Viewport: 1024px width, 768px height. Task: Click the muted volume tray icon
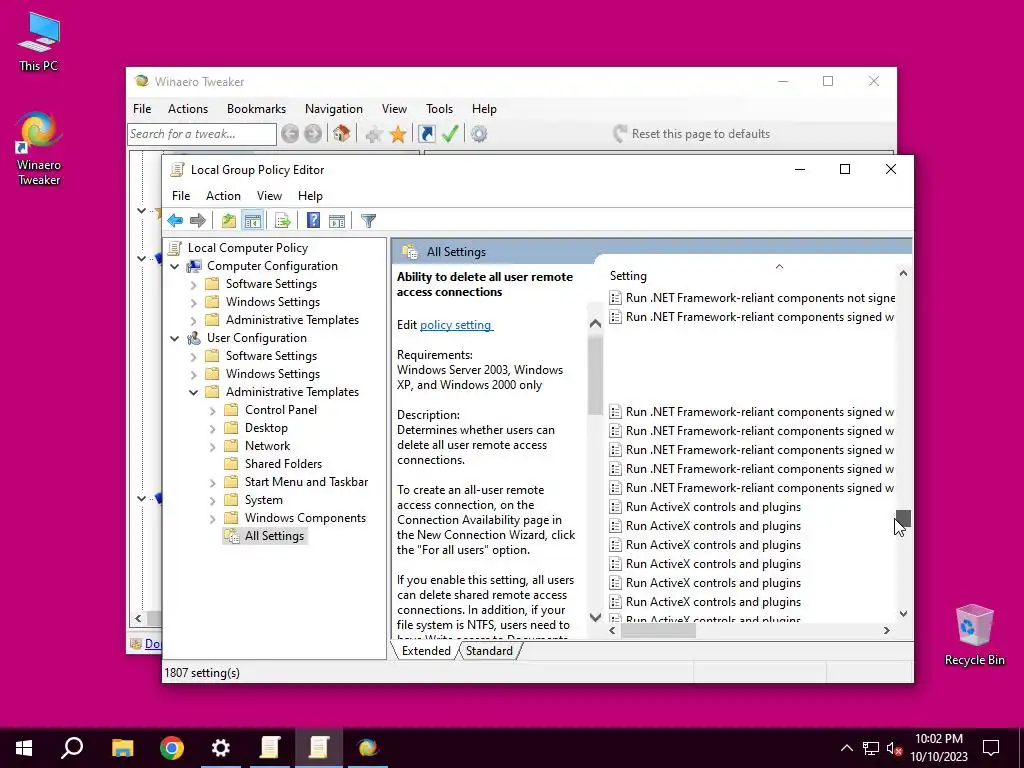tap(895, 748)
